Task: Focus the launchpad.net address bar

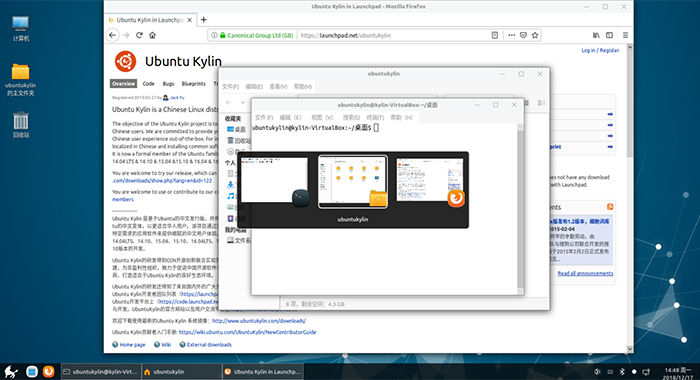Action: (x=393, y=35)
